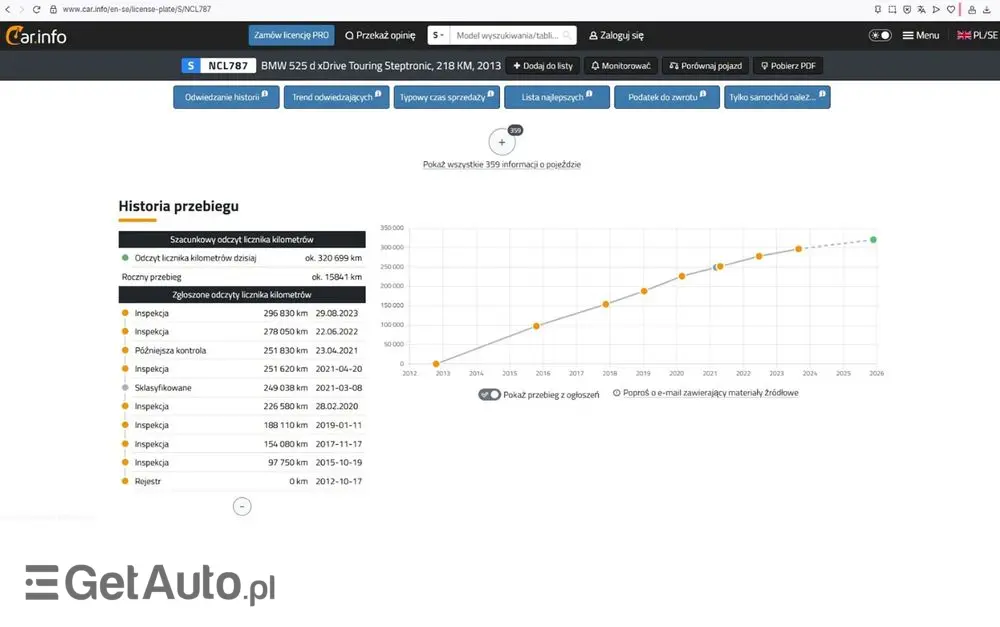The height and width of the screenshot is (627, 1000).
Task: Click the license plate search field
Action: [505, 35]
